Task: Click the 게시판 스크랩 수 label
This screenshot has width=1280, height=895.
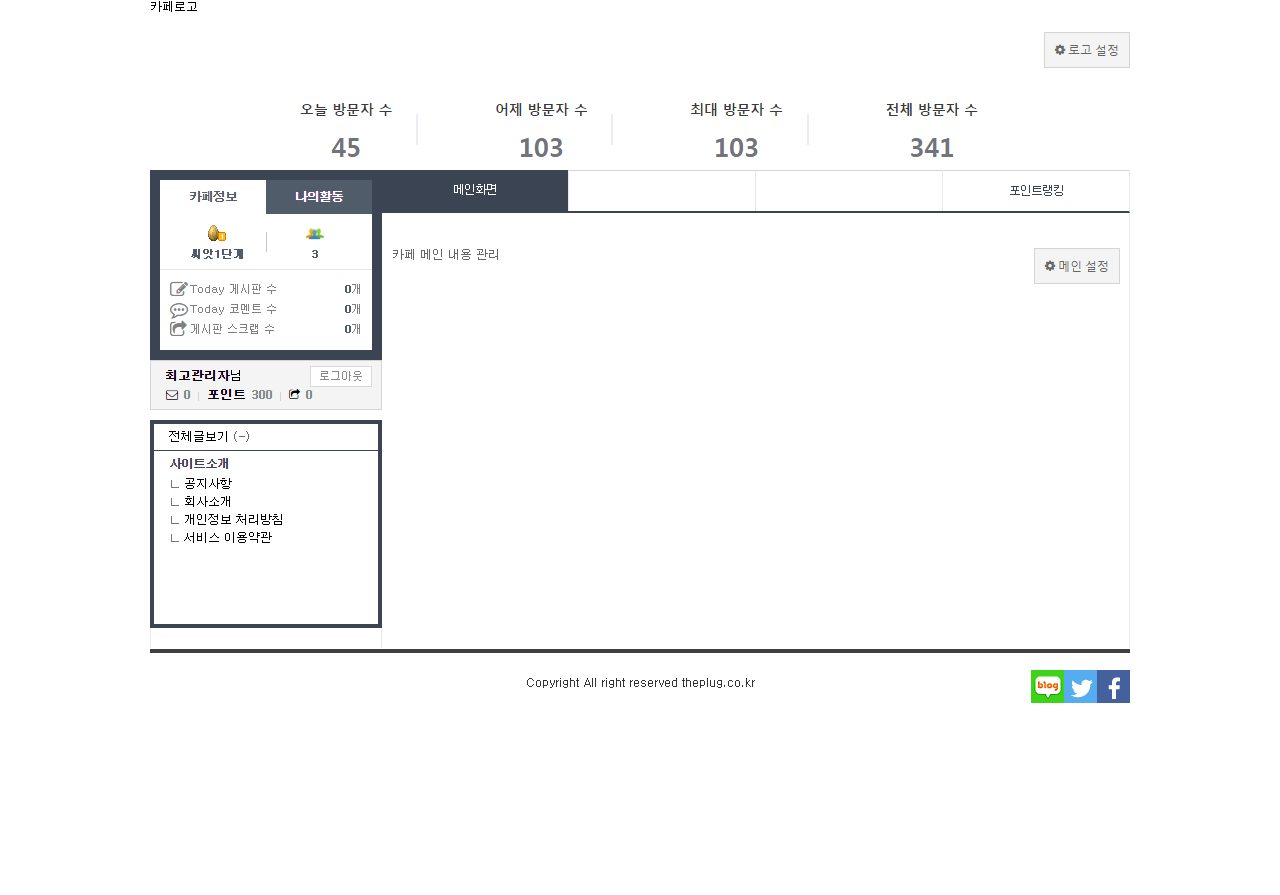Action: pos(232,329)
